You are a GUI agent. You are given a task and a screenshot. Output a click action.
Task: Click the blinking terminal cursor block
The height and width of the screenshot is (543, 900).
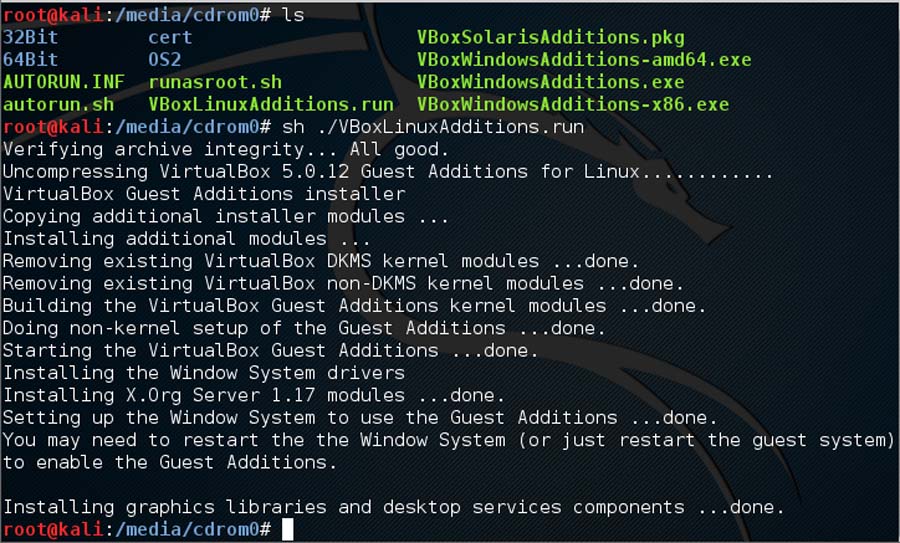pos(288,530)
